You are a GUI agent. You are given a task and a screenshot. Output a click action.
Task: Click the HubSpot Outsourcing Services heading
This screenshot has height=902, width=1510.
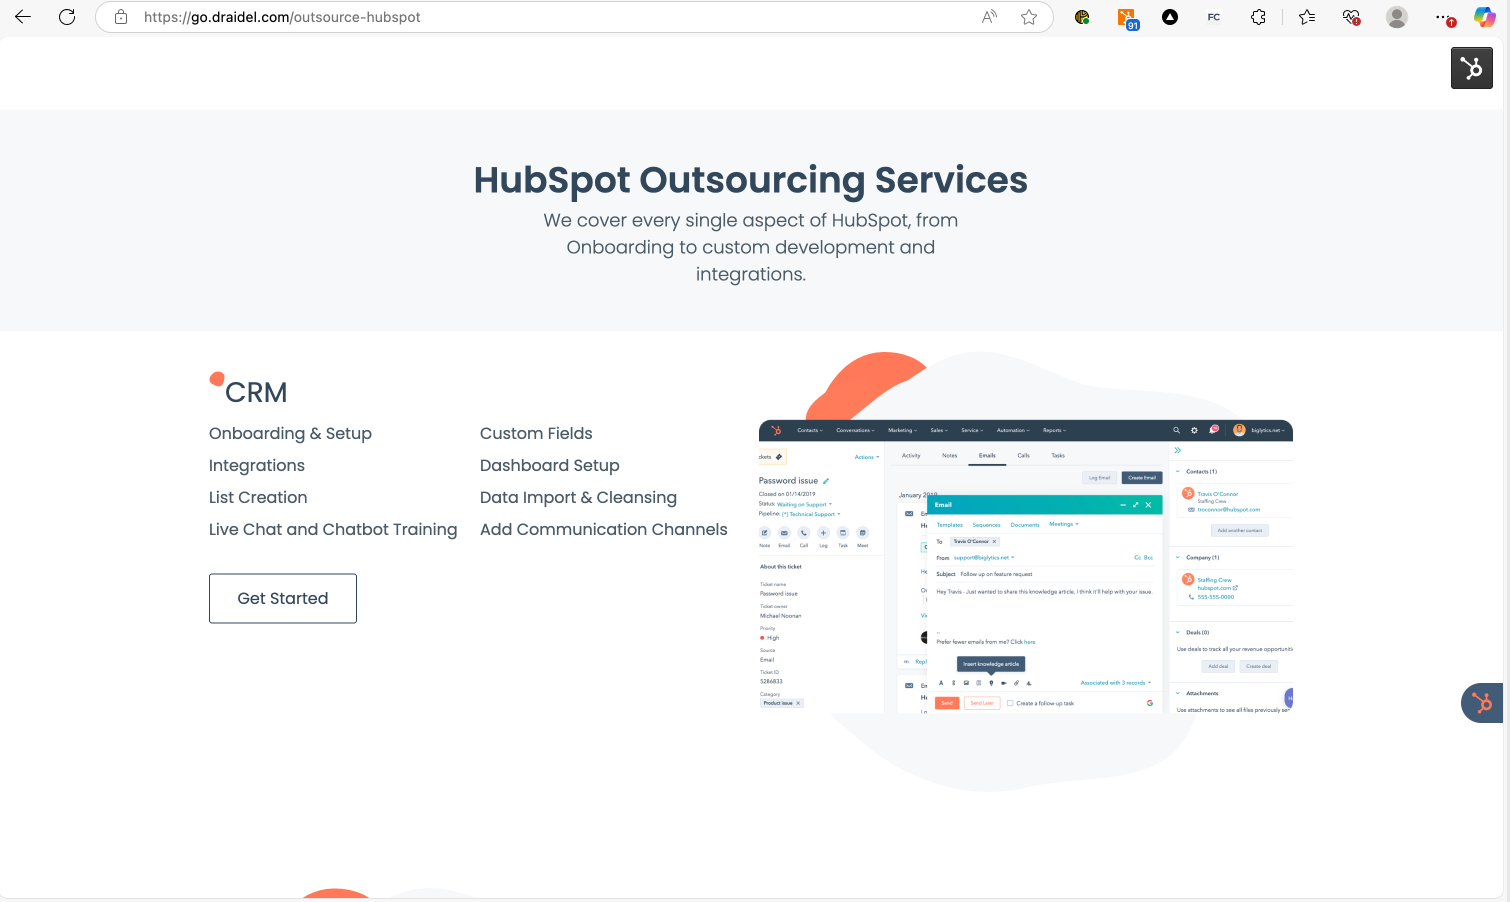751,180
